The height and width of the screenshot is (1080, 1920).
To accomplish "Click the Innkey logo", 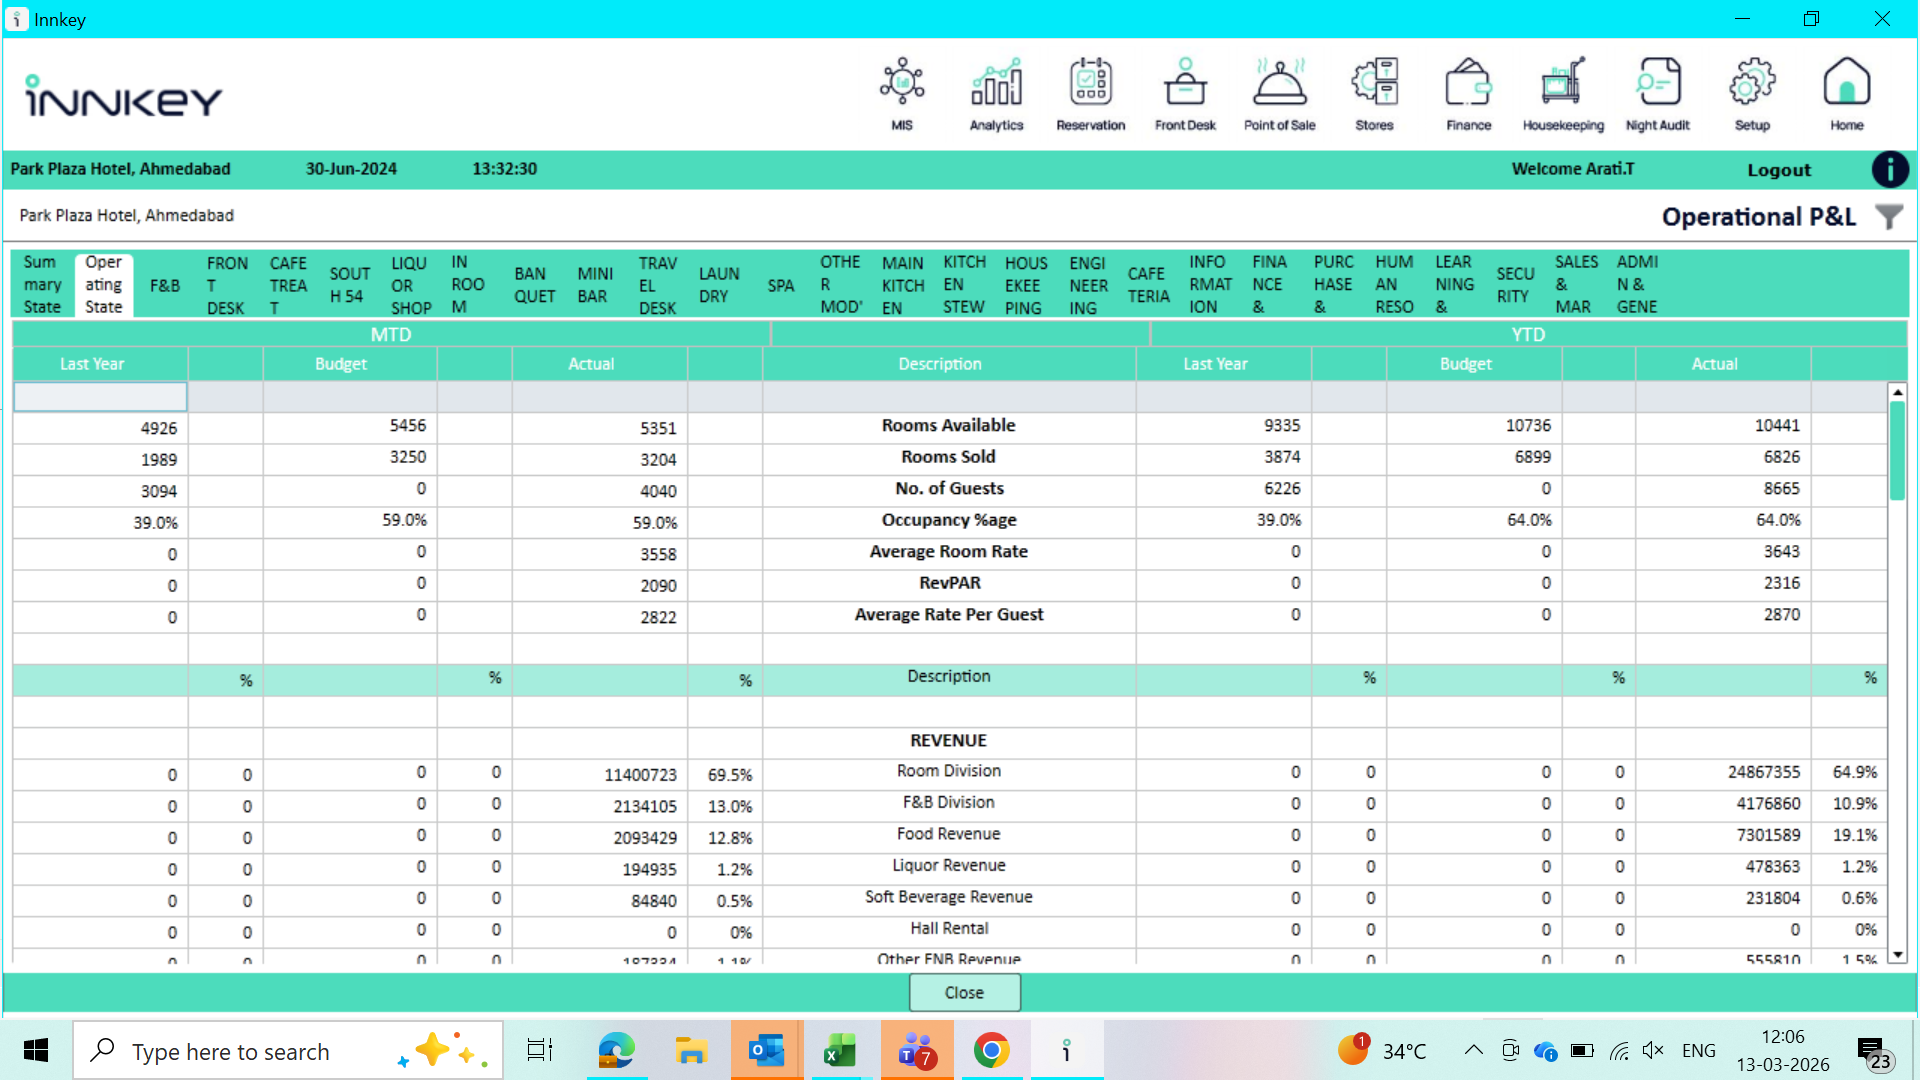I will pos(123,97).
